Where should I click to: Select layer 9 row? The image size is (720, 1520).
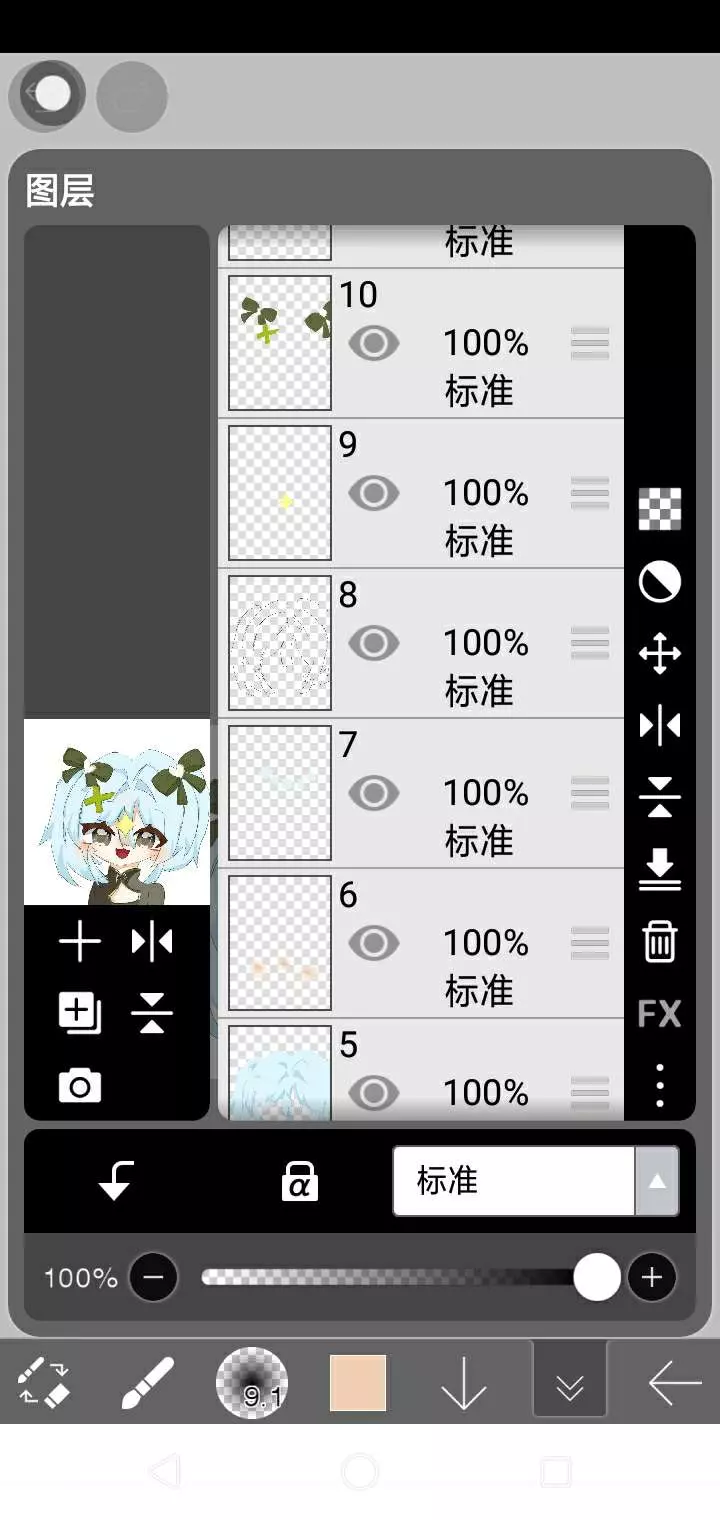(421, 493)
